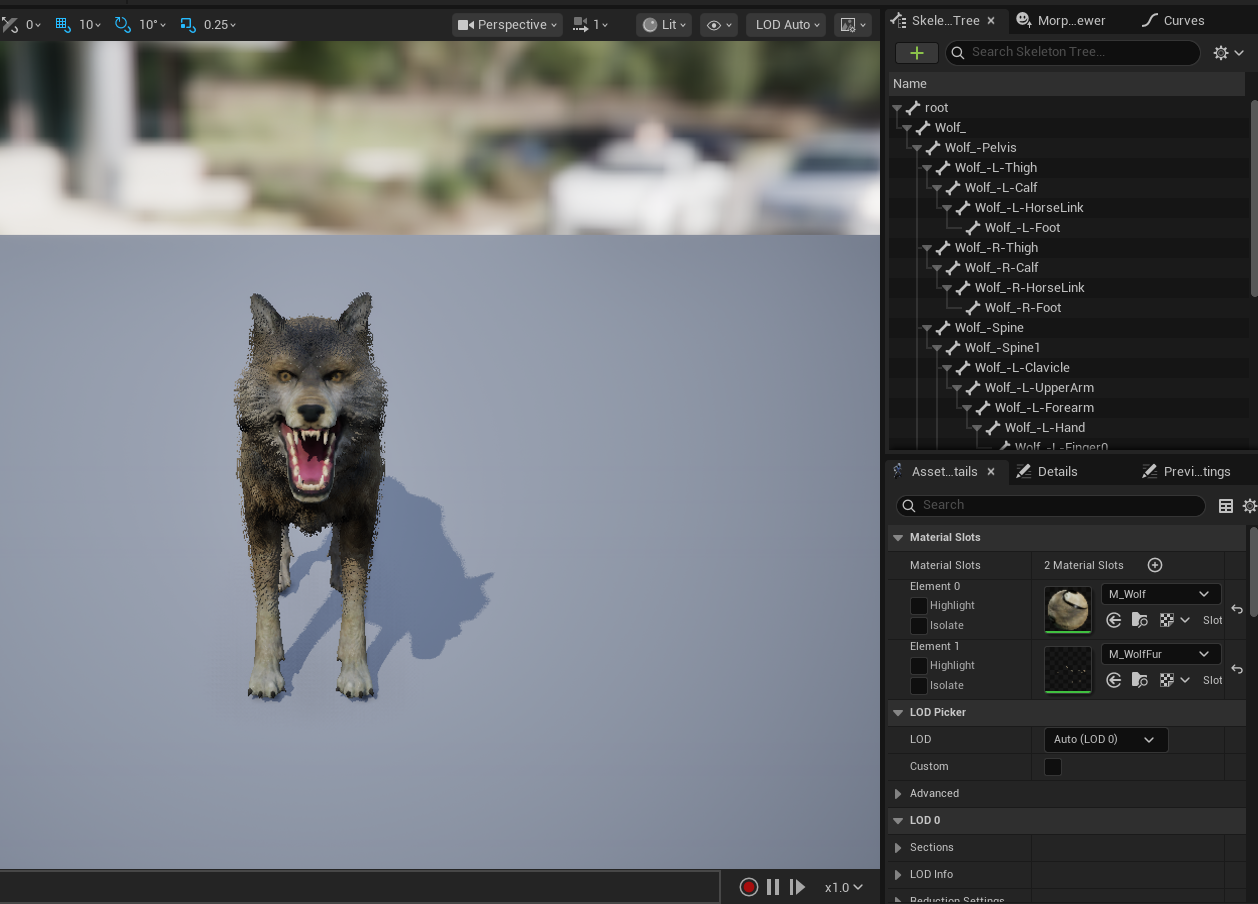
Task: Use selected asset for Element 0 material
Action: 1114,621
